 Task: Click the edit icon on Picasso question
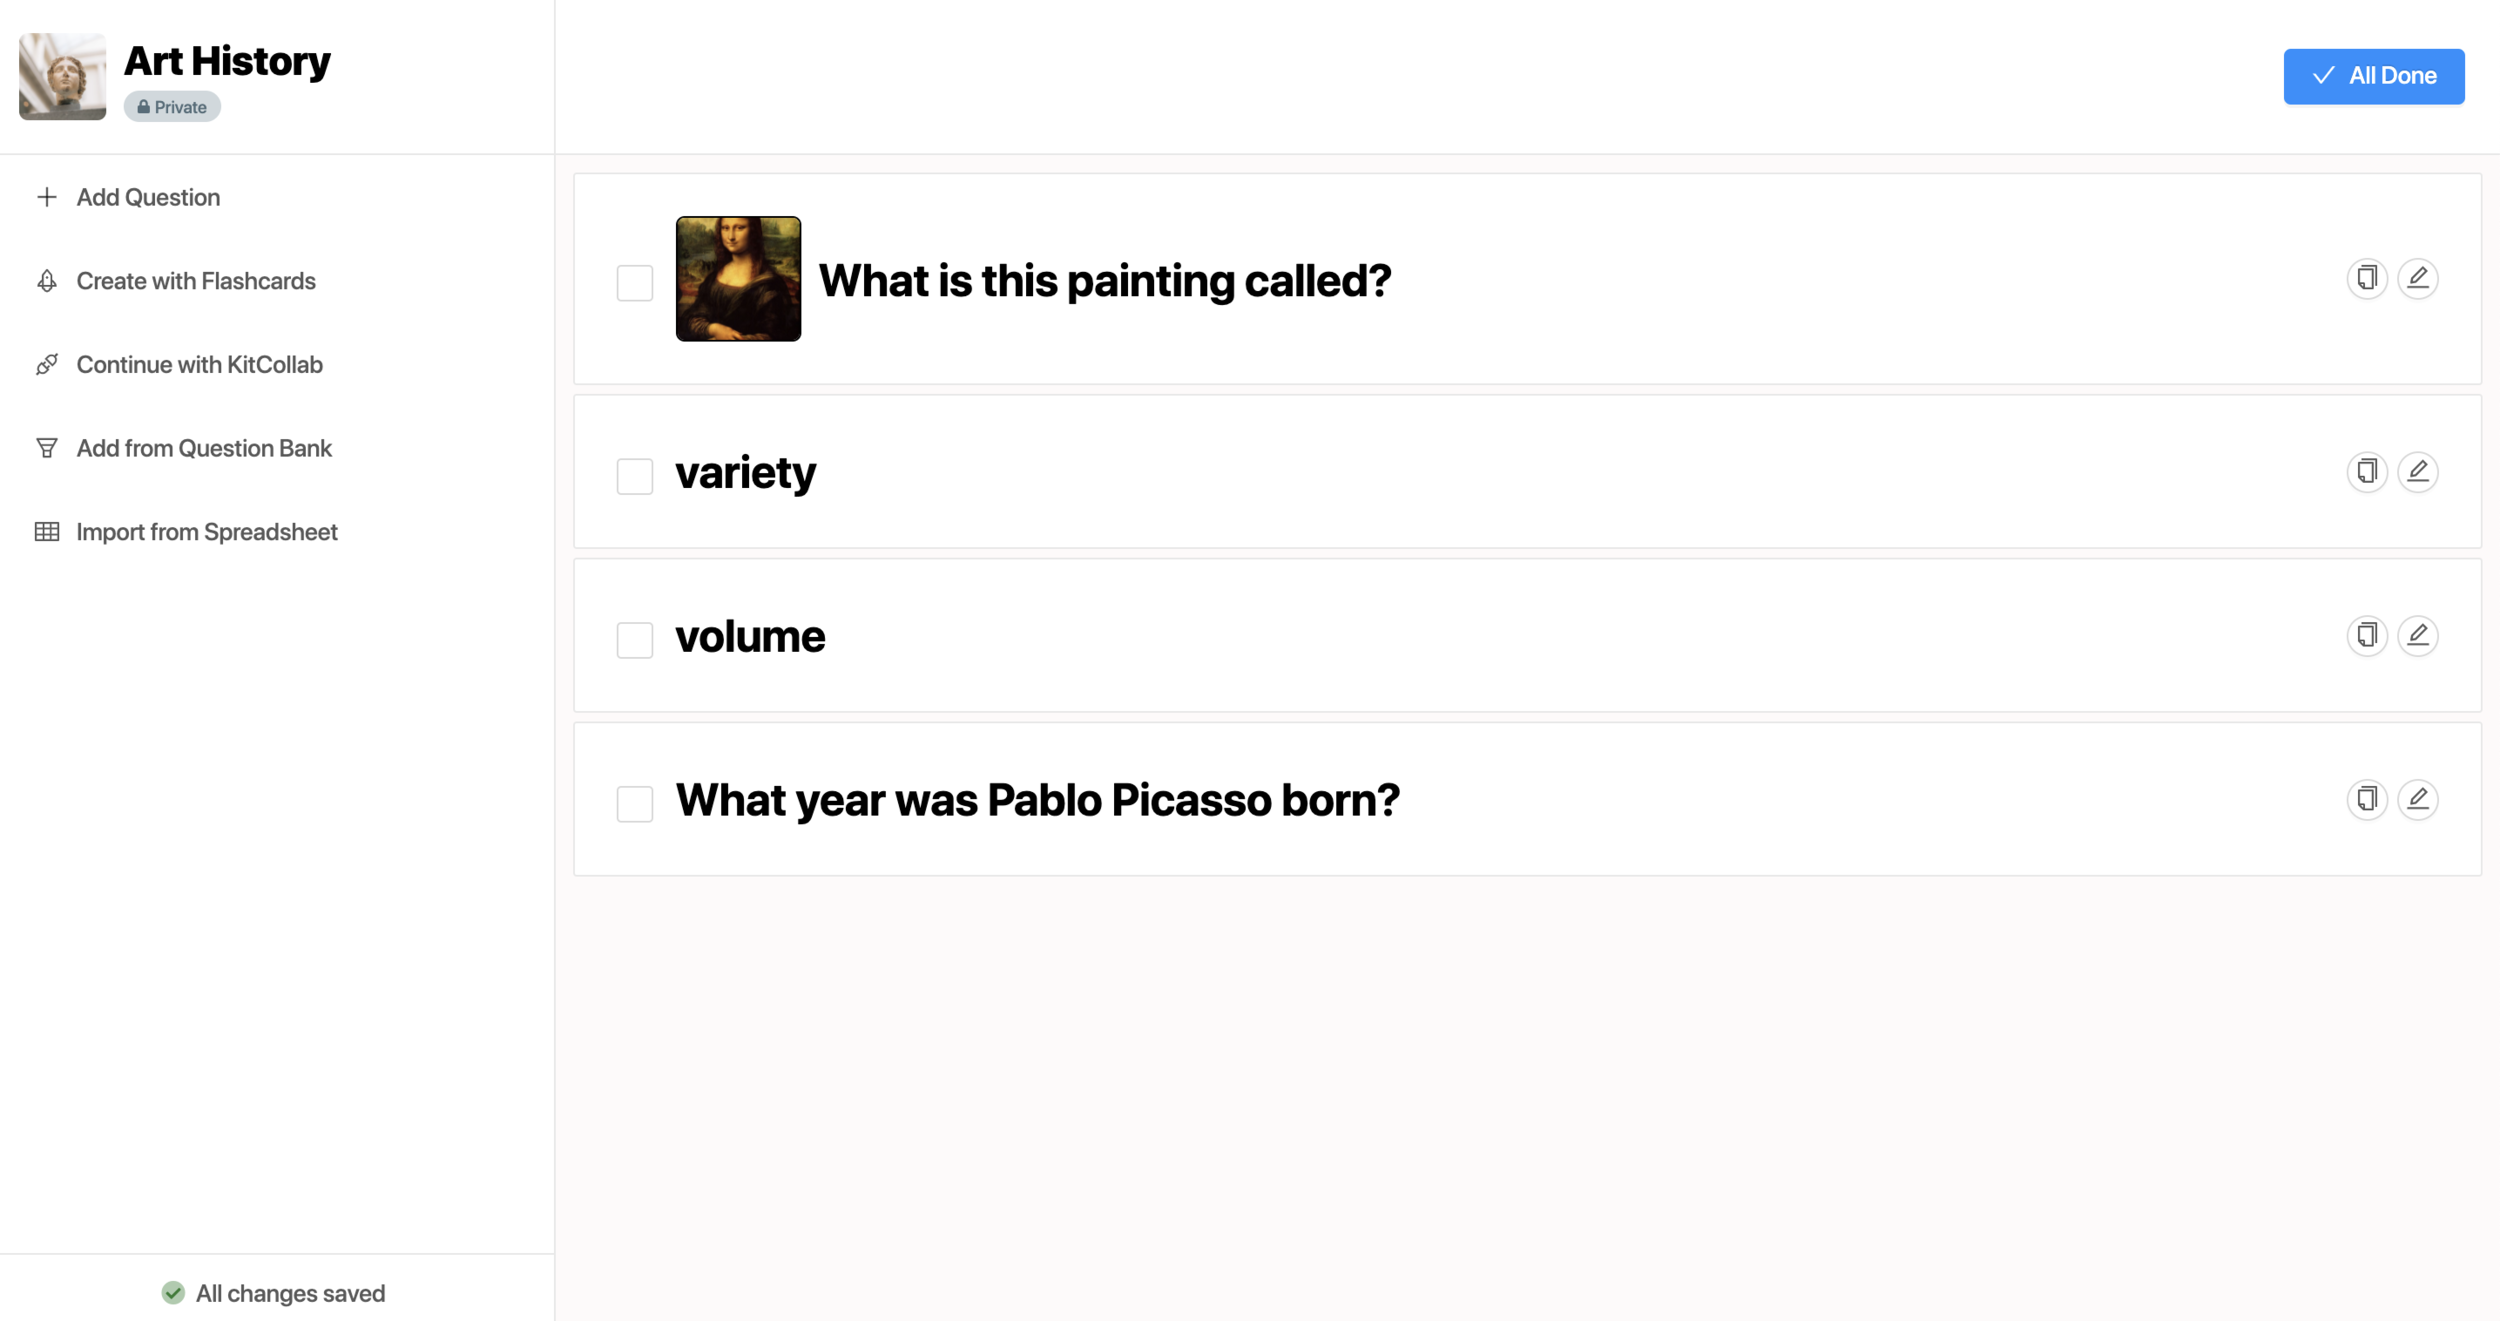point(2416,799)
